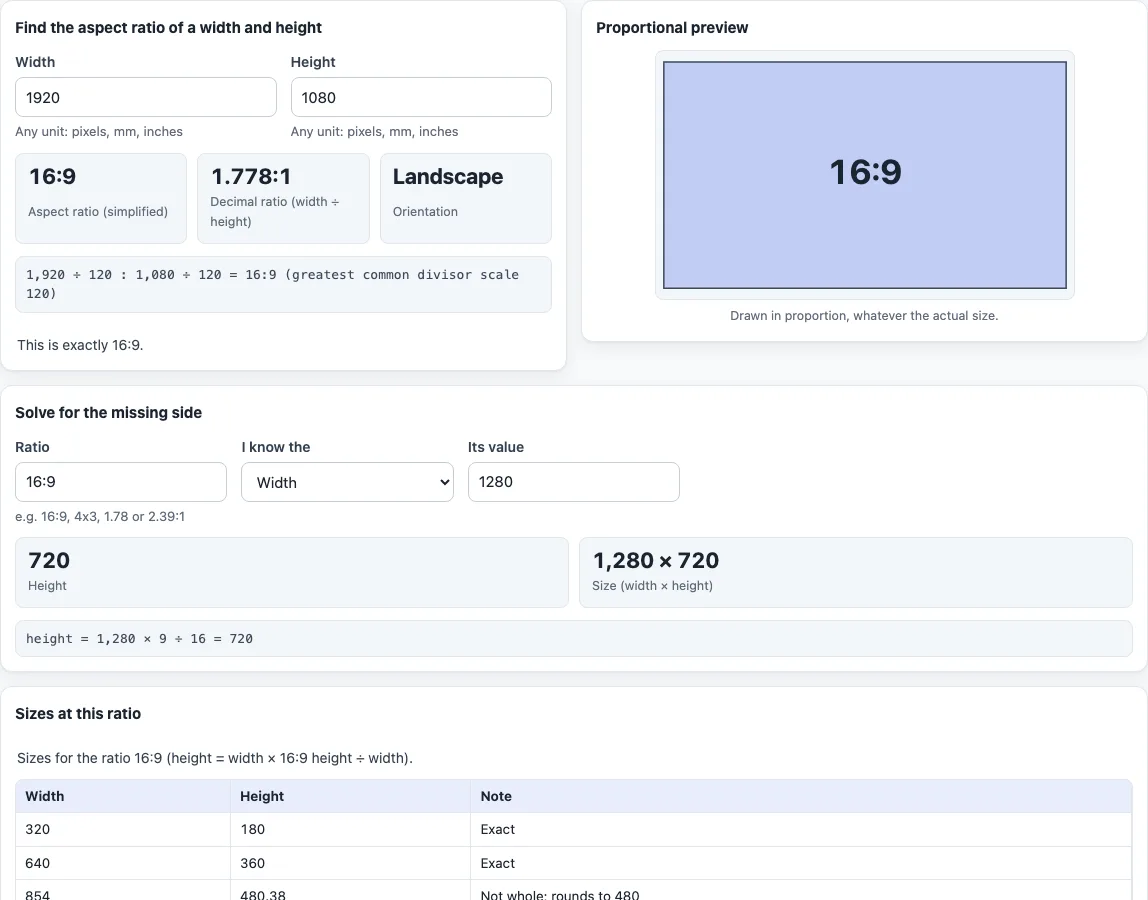Click the 'Find the aspect ratio' heading
1148x900 pixels.
(168, 28)
